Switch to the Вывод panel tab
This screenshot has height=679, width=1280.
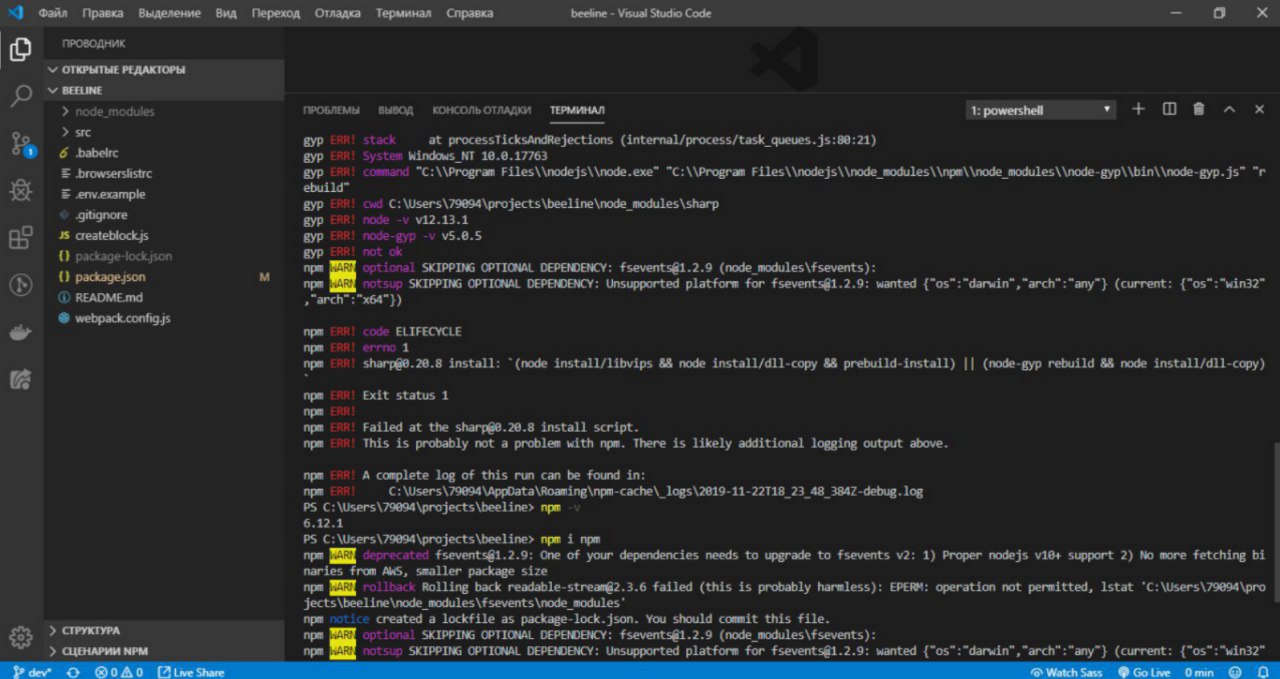(396, 110)
